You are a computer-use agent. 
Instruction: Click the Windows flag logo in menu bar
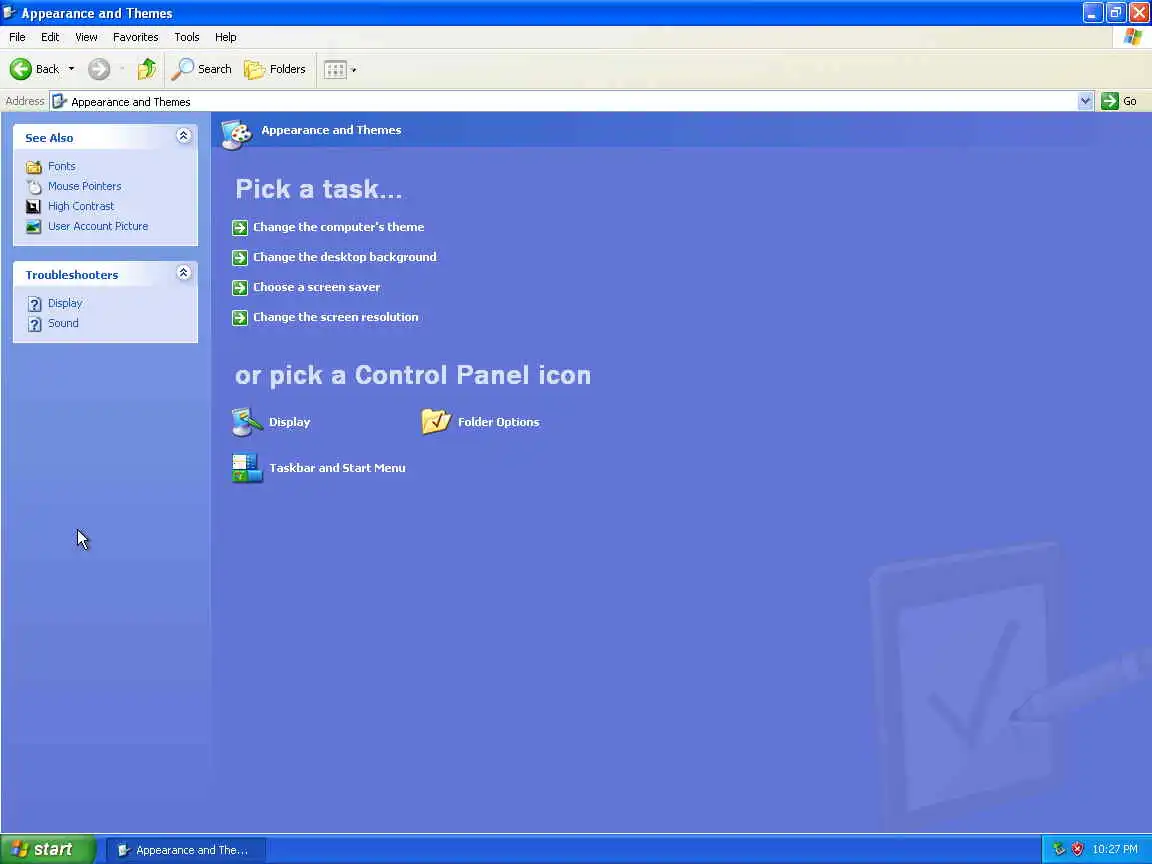click(1132, 37)
